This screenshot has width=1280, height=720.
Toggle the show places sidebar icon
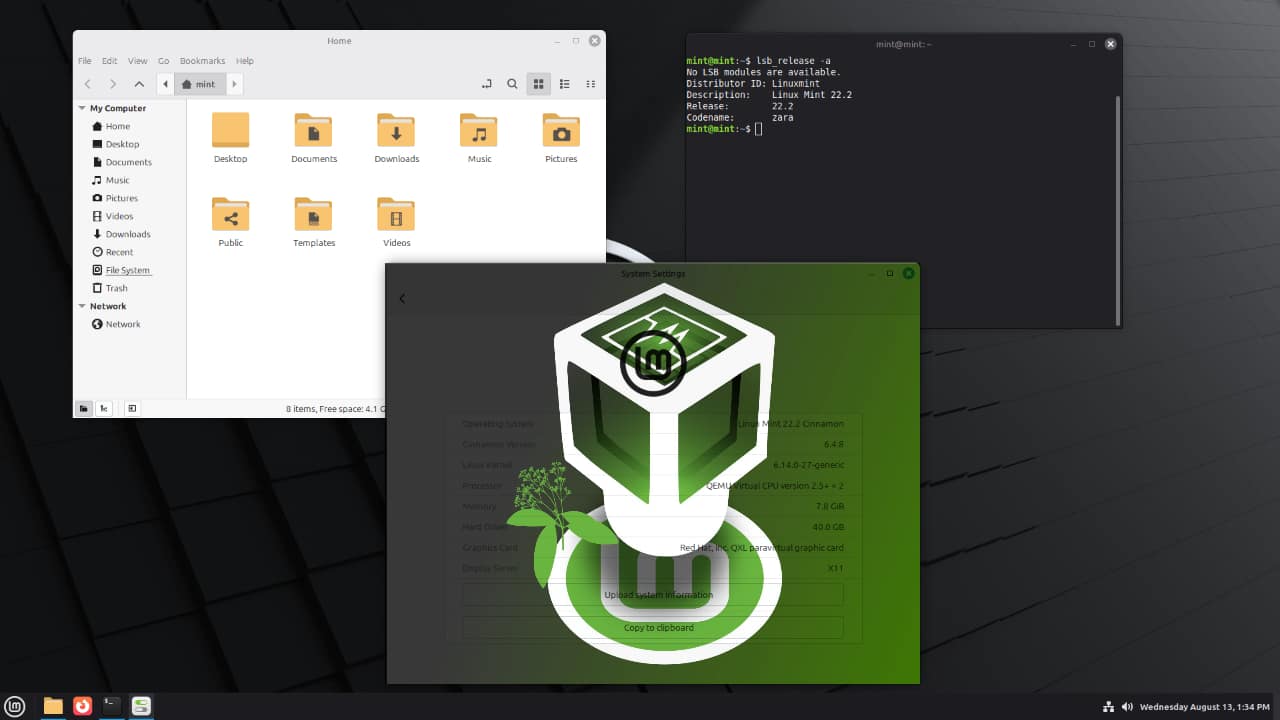coord(83,408)
